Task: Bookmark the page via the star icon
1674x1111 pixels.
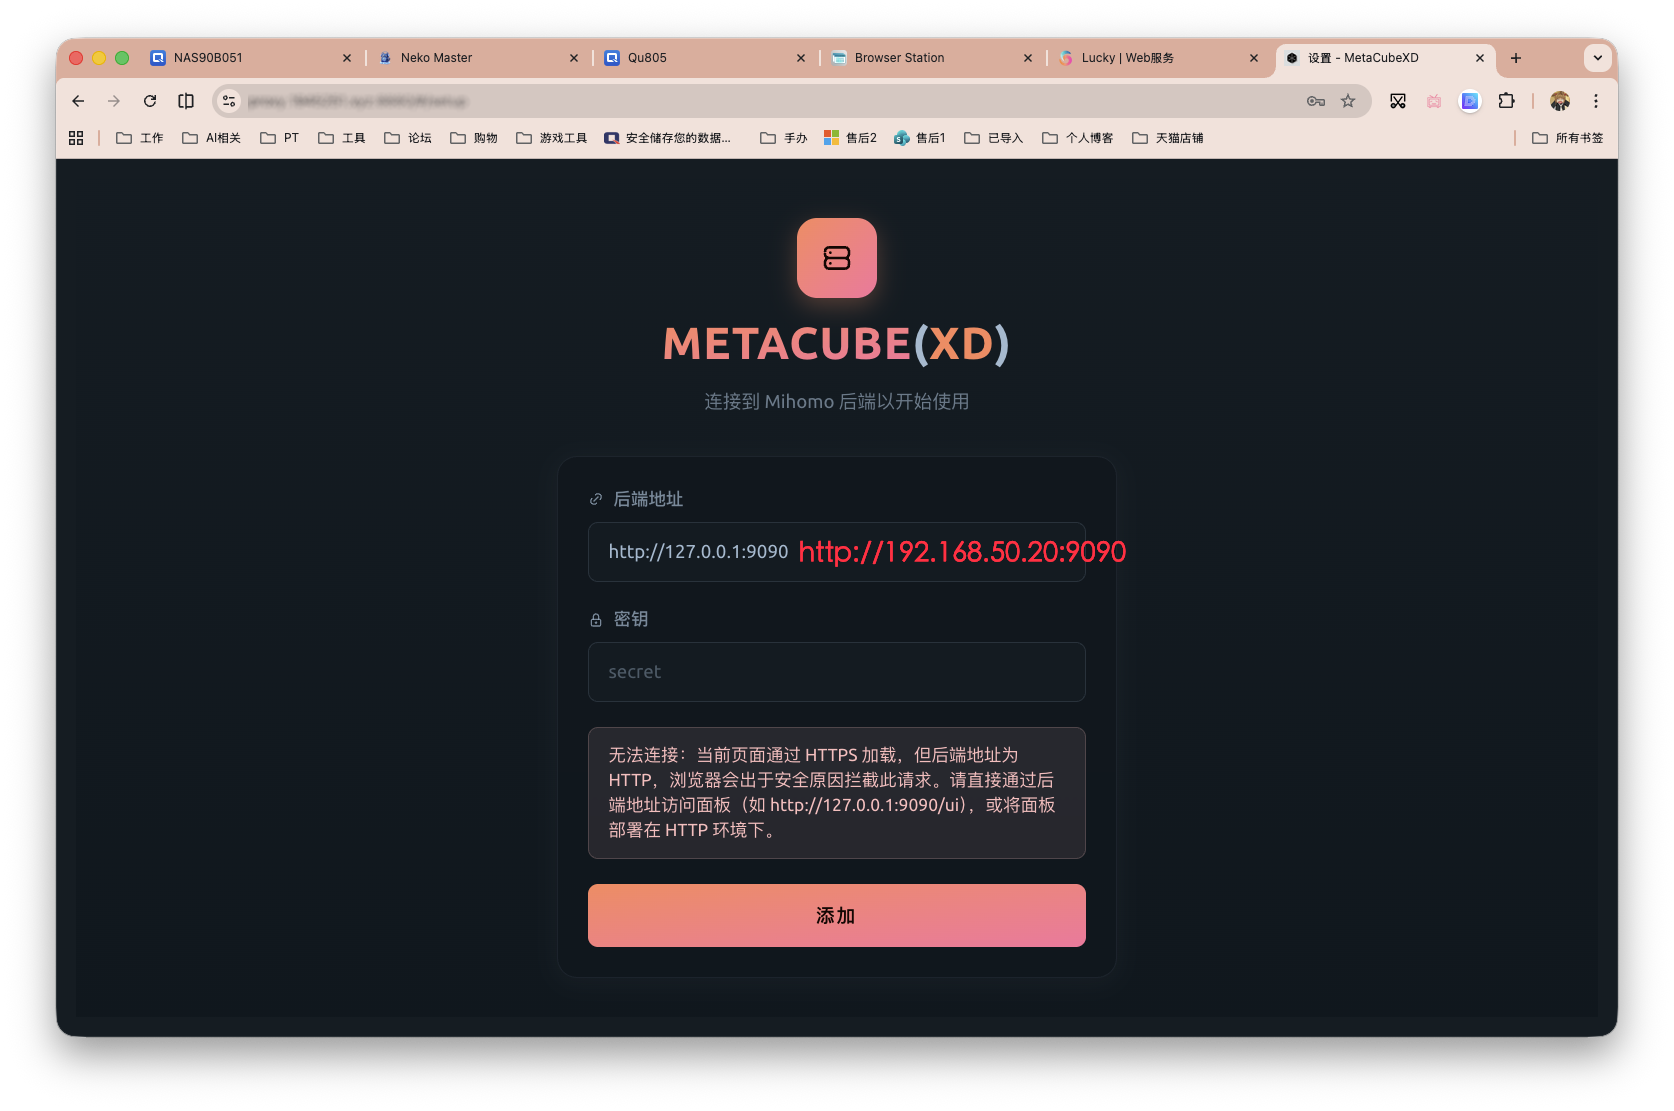Action: point(1348,101)
